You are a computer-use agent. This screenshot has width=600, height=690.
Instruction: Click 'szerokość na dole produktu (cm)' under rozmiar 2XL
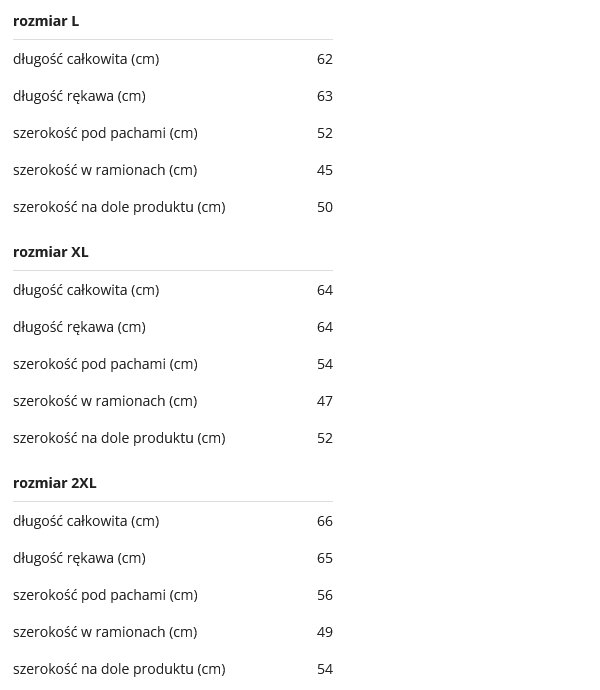click(x=119, y=669)
